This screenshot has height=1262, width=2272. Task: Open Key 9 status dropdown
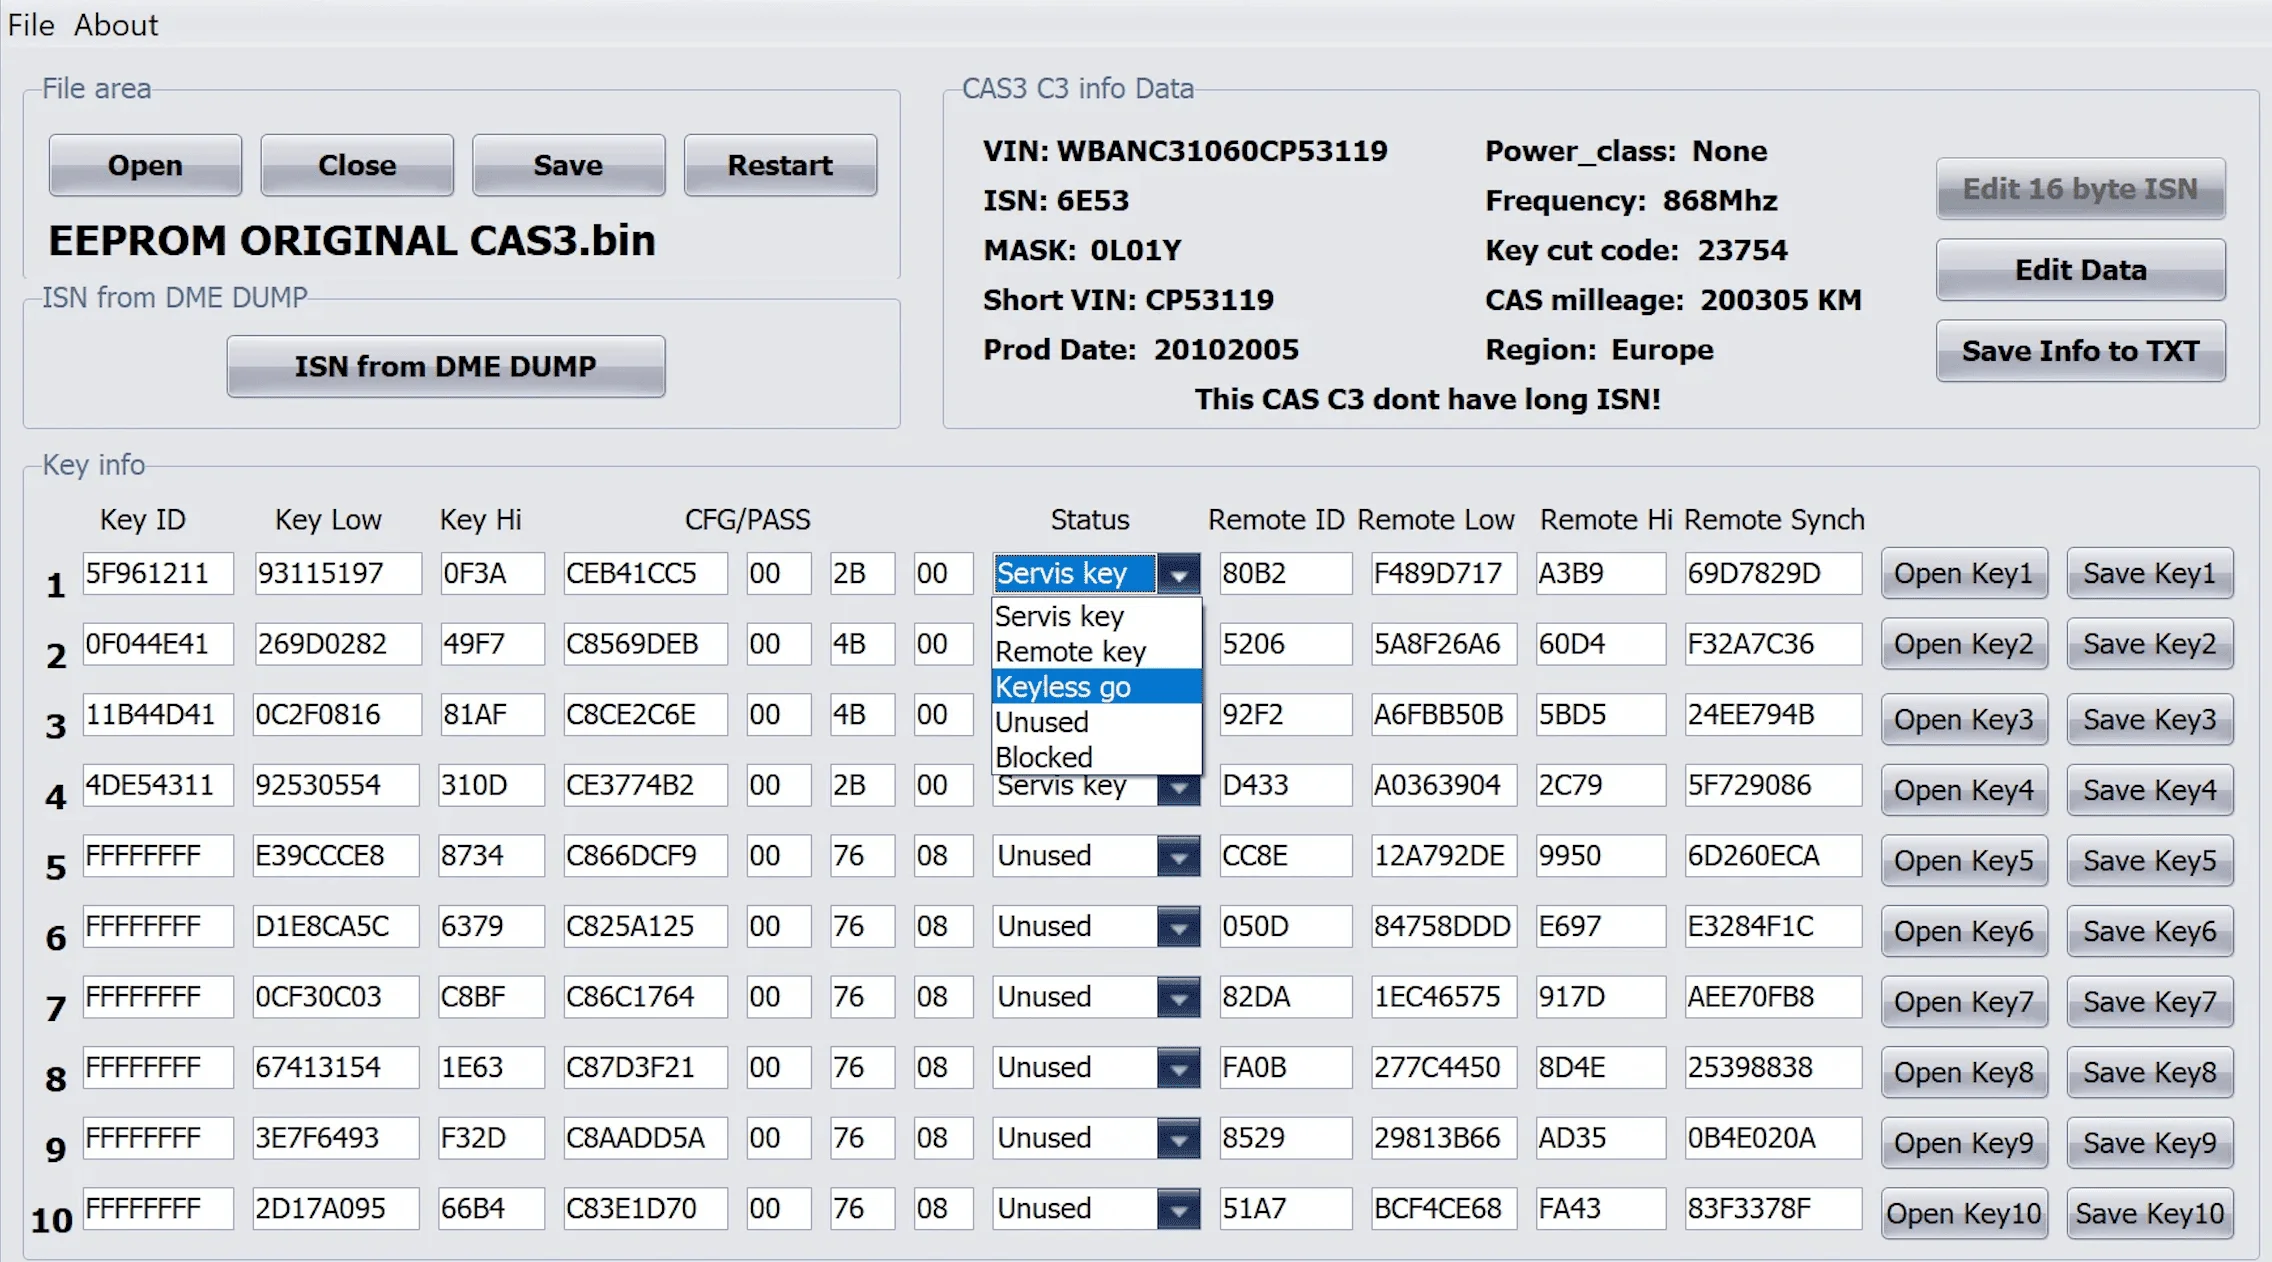click(1179, 1138)
